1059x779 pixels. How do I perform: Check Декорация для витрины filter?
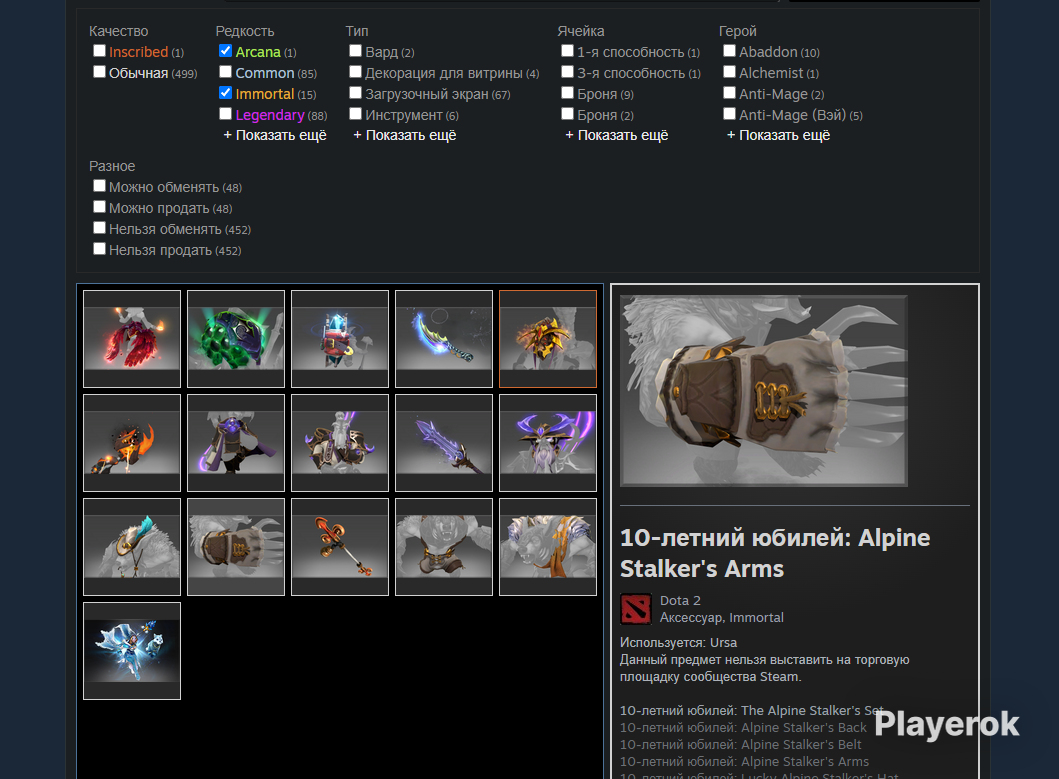(x=355, y=72)
